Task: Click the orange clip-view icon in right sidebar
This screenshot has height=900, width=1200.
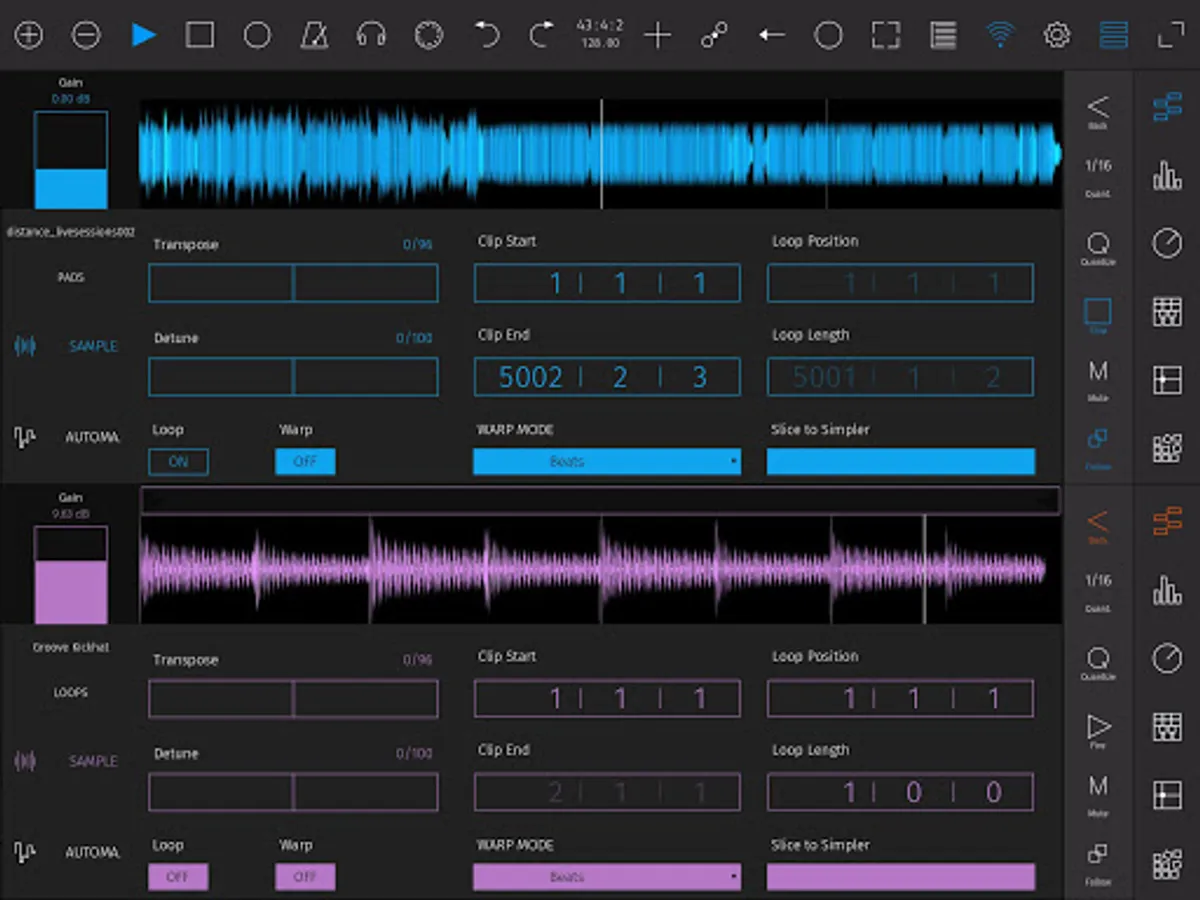Action: [1167, 522]
